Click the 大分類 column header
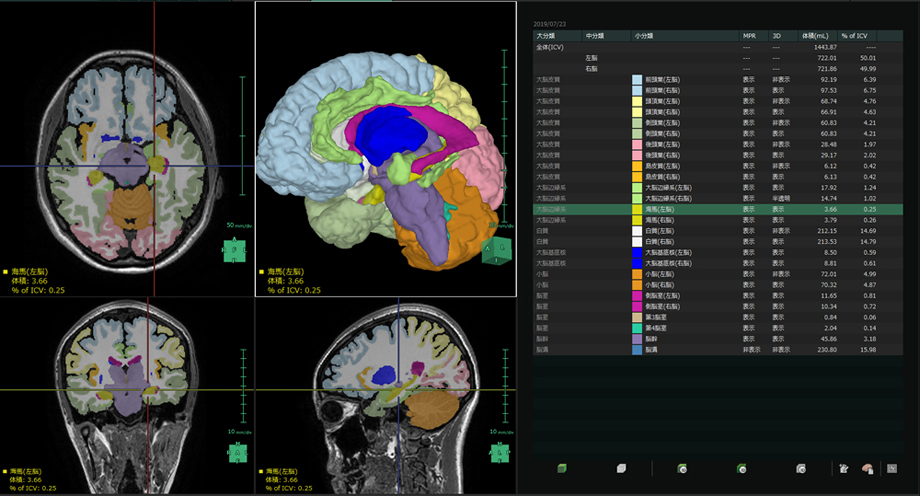 (x=557, y=36)
